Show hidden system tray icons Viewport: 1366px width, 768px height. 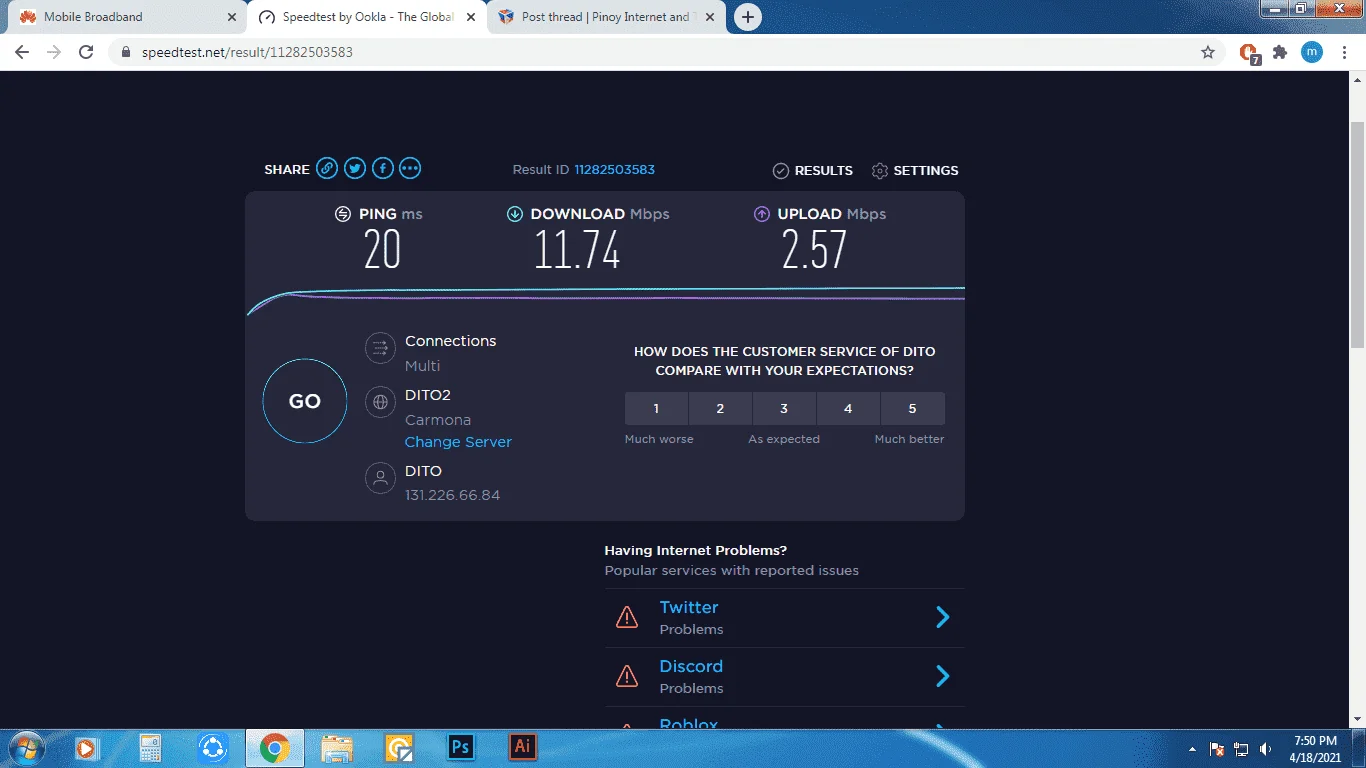click(1192, 749)
